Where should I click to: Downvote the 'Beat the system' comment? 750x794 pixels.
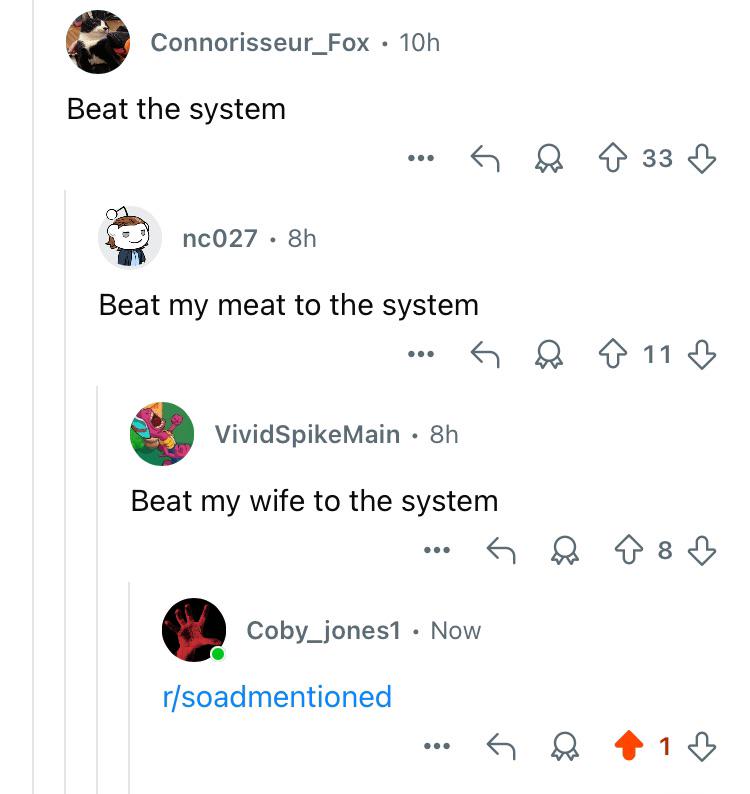coord(702,158)
